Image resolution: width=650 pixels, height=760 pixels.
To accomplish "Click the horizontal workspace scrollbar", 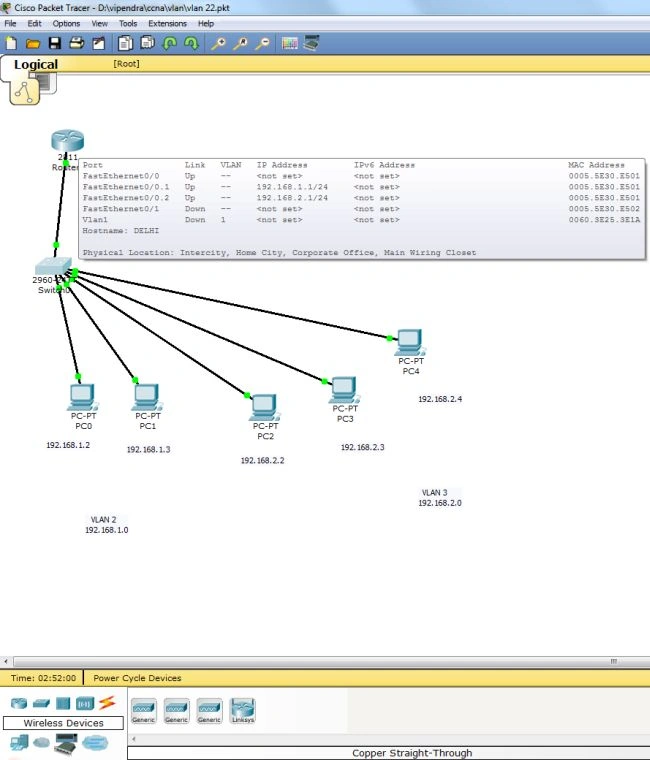I will coord(330,661).
